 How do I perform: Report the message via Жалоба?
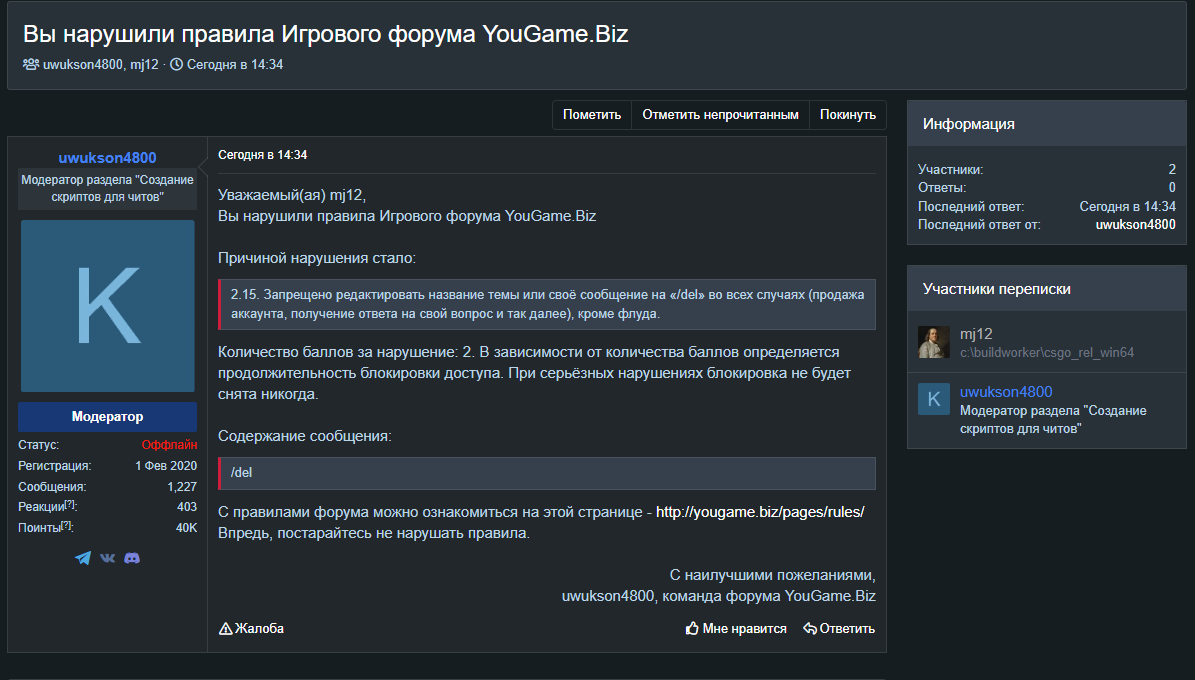click(x=251, y=628)
